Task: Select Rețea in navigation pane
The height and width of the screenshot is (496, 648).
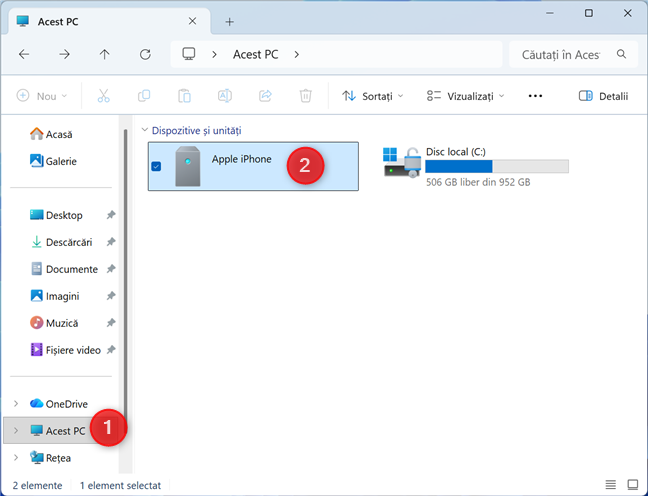Action: 50,458
